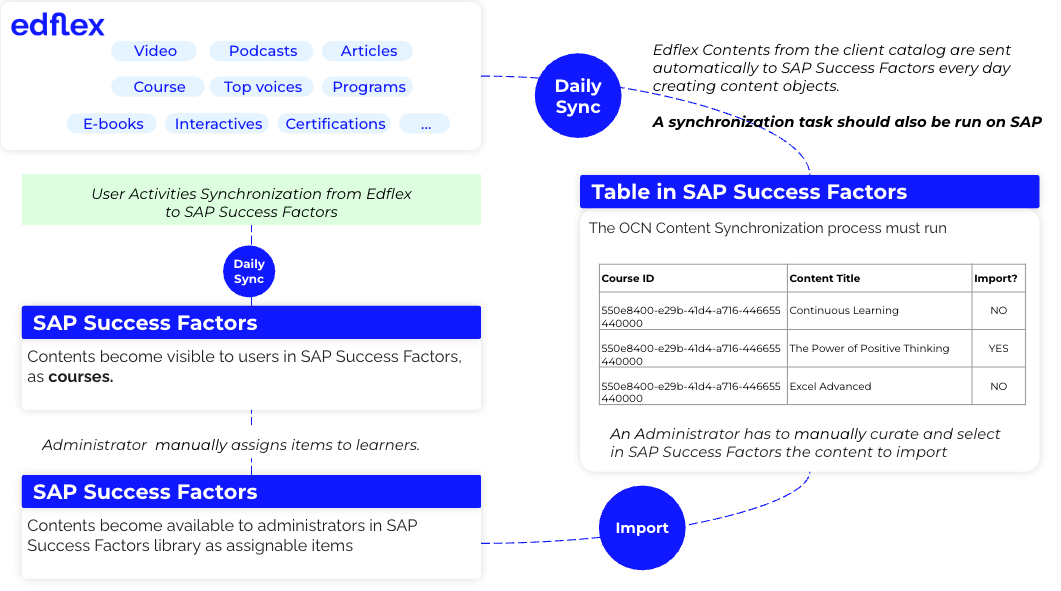
Task: Click the SAP Success Factors header above library text
Action: point(251,491)
